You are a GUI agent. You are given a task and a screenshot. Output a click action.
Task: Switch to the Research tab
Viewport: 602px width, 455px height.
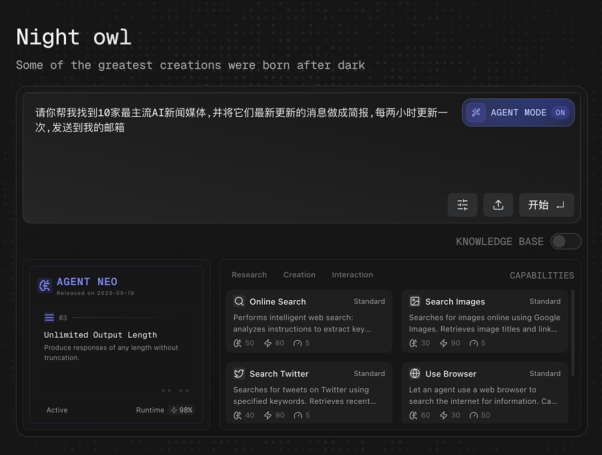coord(249,275)
